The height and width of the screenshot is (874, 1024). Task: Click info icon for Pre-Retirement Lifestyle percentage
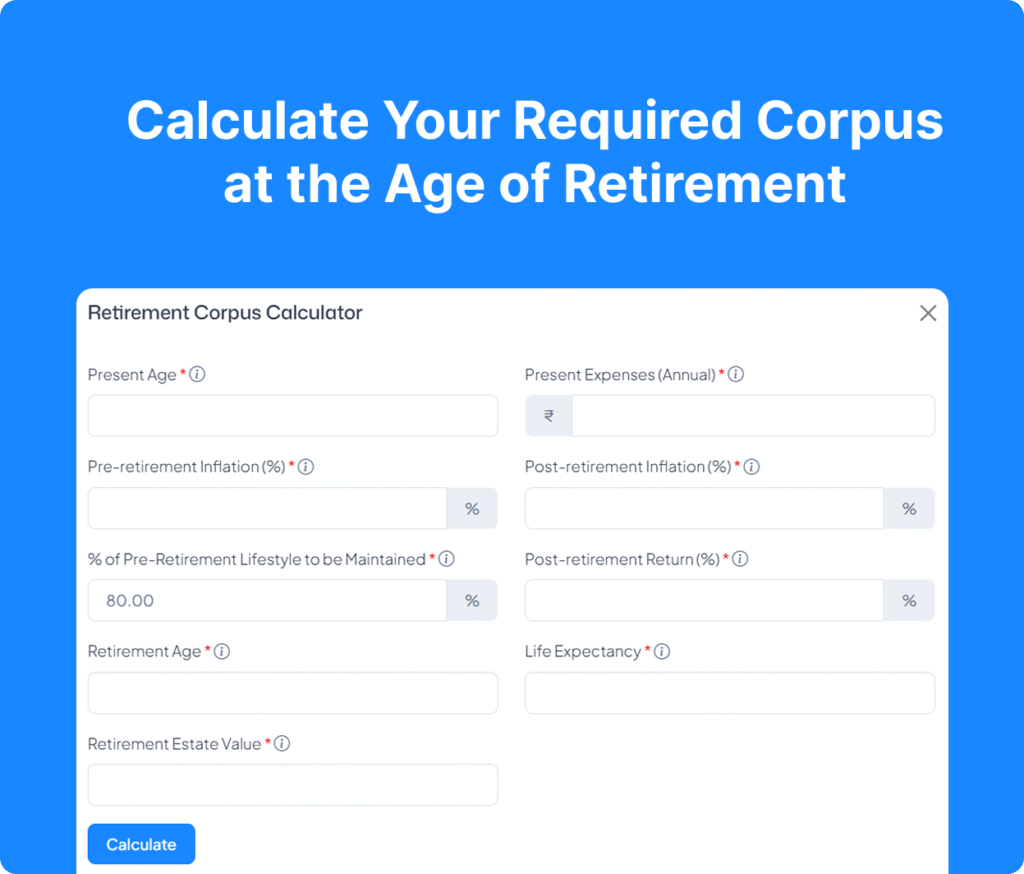(447, 559)
